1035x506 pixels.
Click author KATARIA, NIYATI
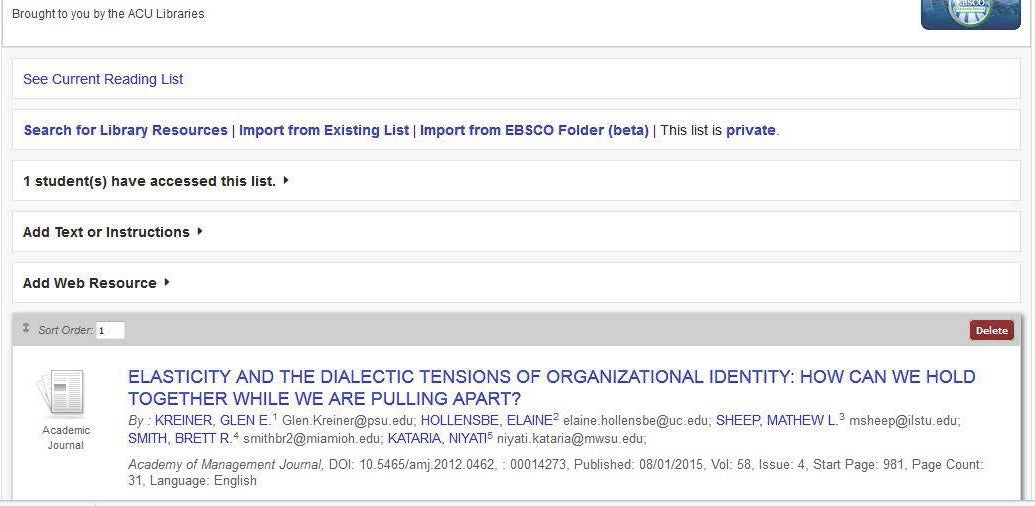pos(437,438)
